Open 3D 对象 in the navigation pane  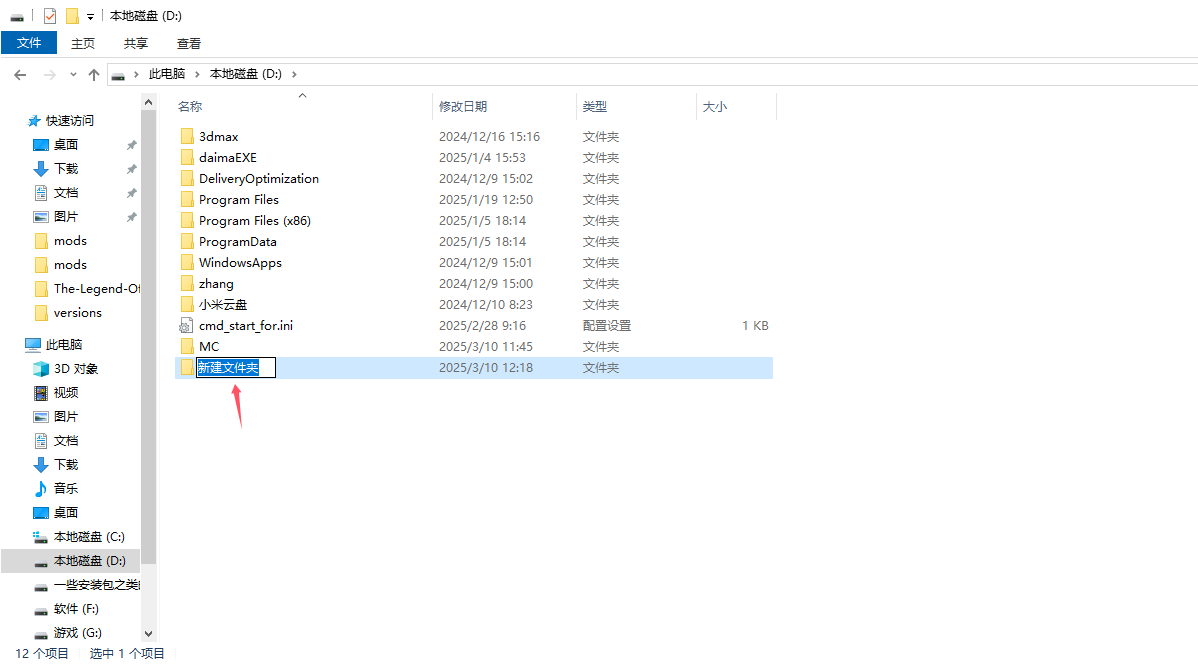click(75, 369)
